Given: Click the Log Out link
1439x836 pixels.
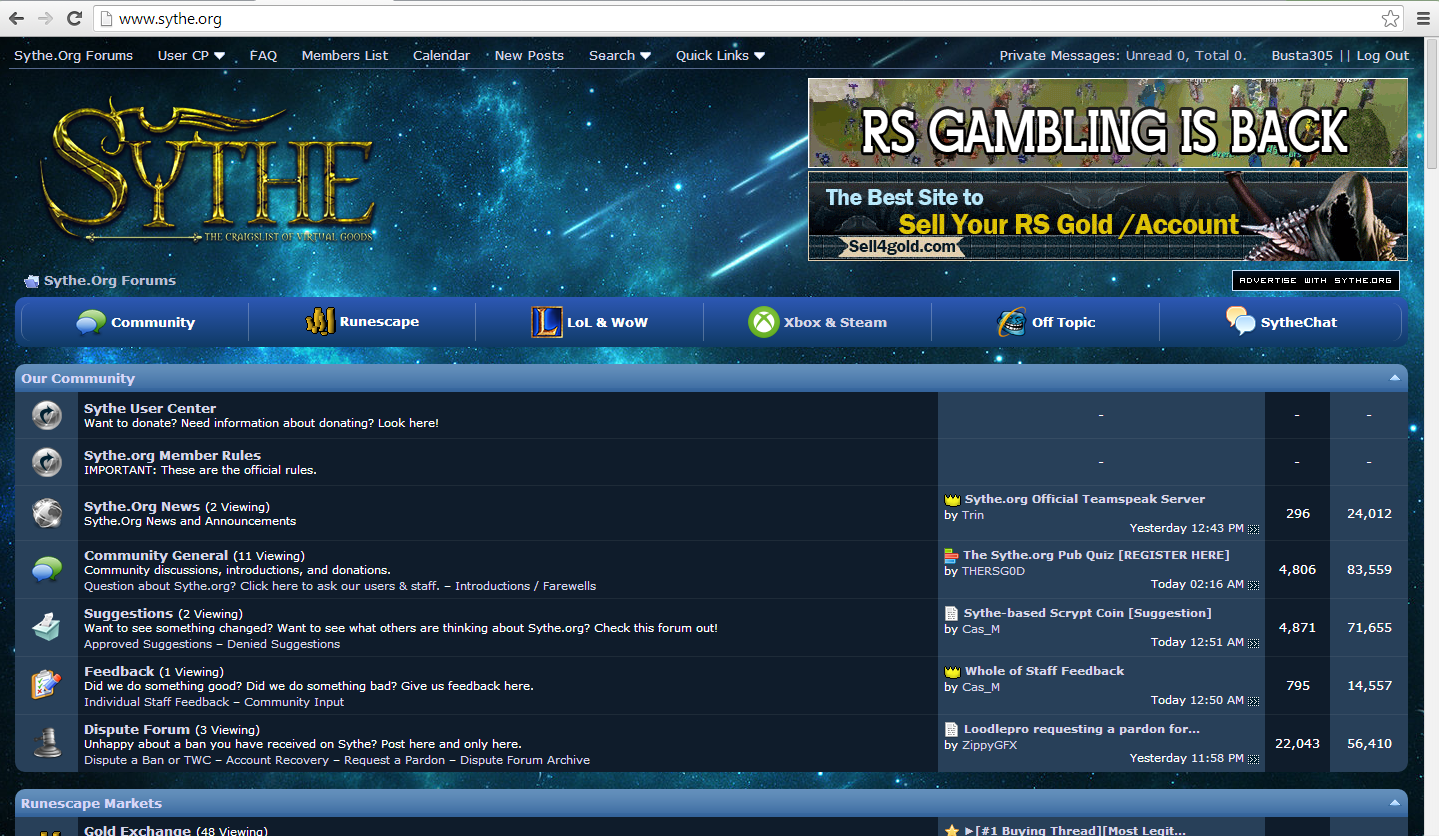Looking at the screenshot, I should click(1383, 55).
